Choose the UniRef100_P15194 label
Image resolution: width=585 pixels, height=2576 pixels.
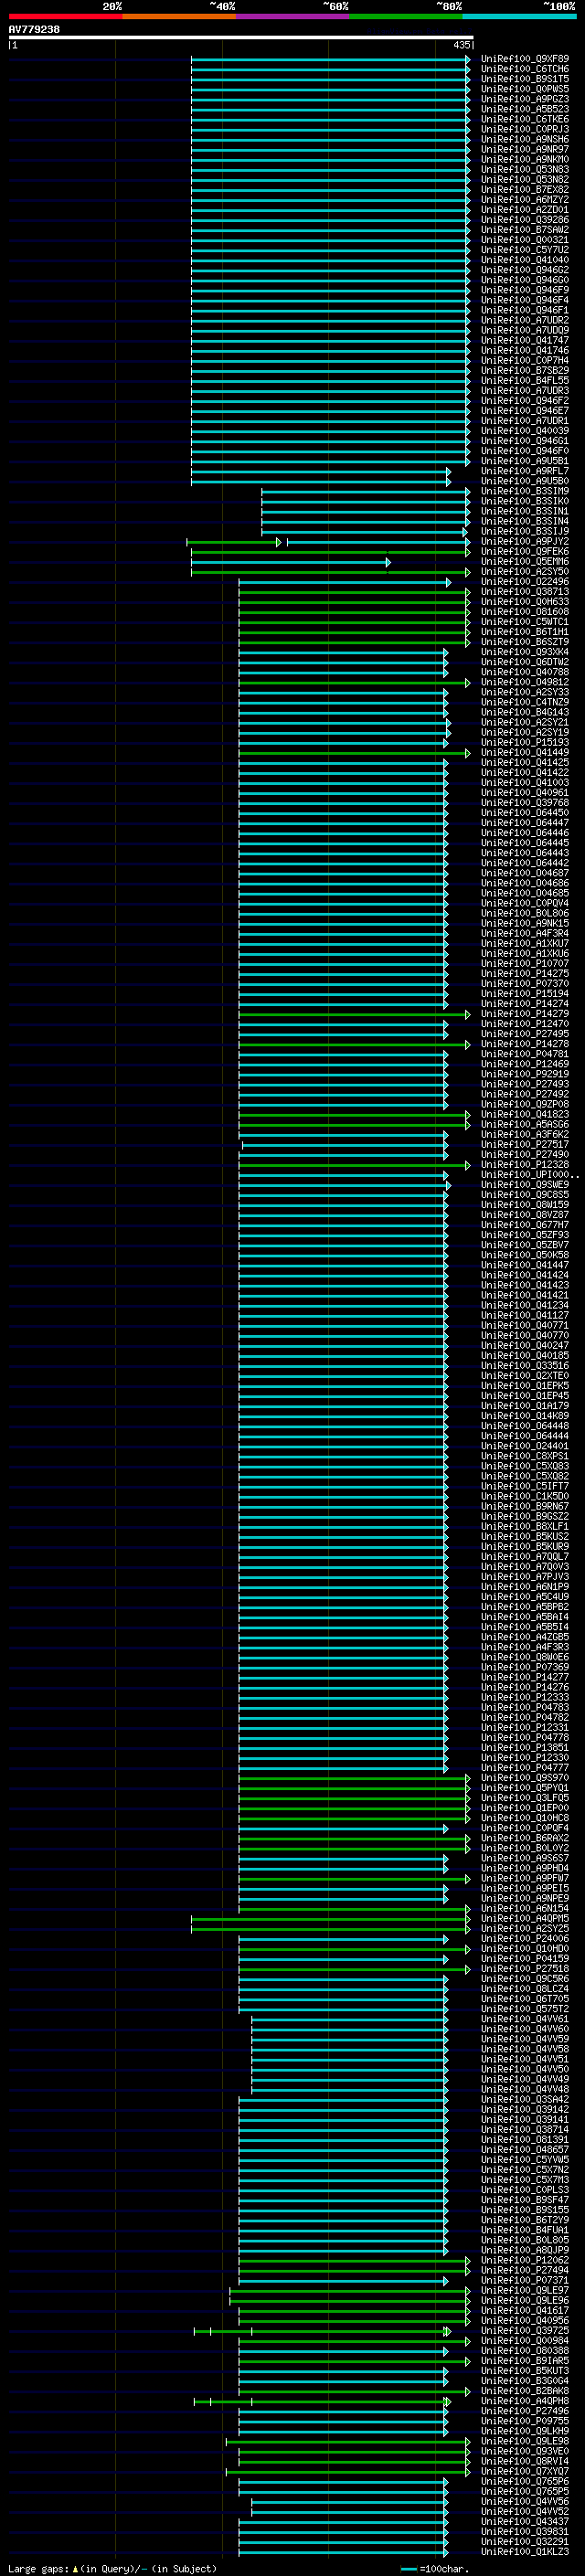pyautogui.click(x=524, y=994)
